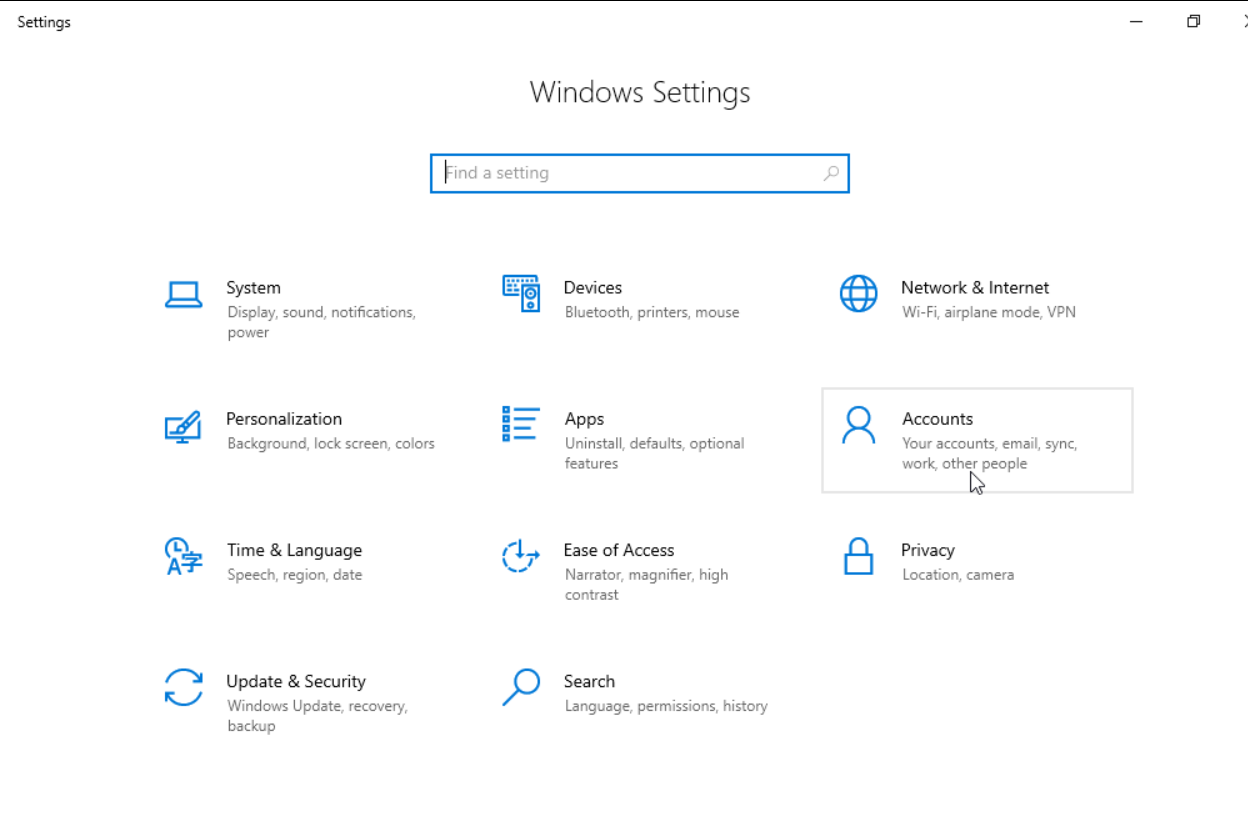Click the Privacy heading

pos(928,551)
